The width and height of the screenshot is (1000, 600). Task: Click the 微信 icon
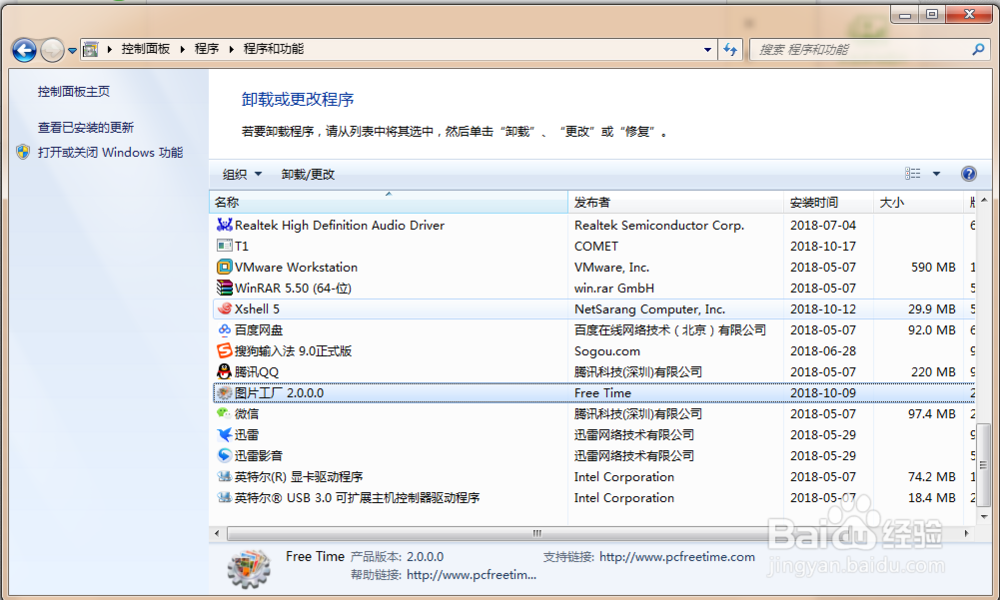click(224, 414)
